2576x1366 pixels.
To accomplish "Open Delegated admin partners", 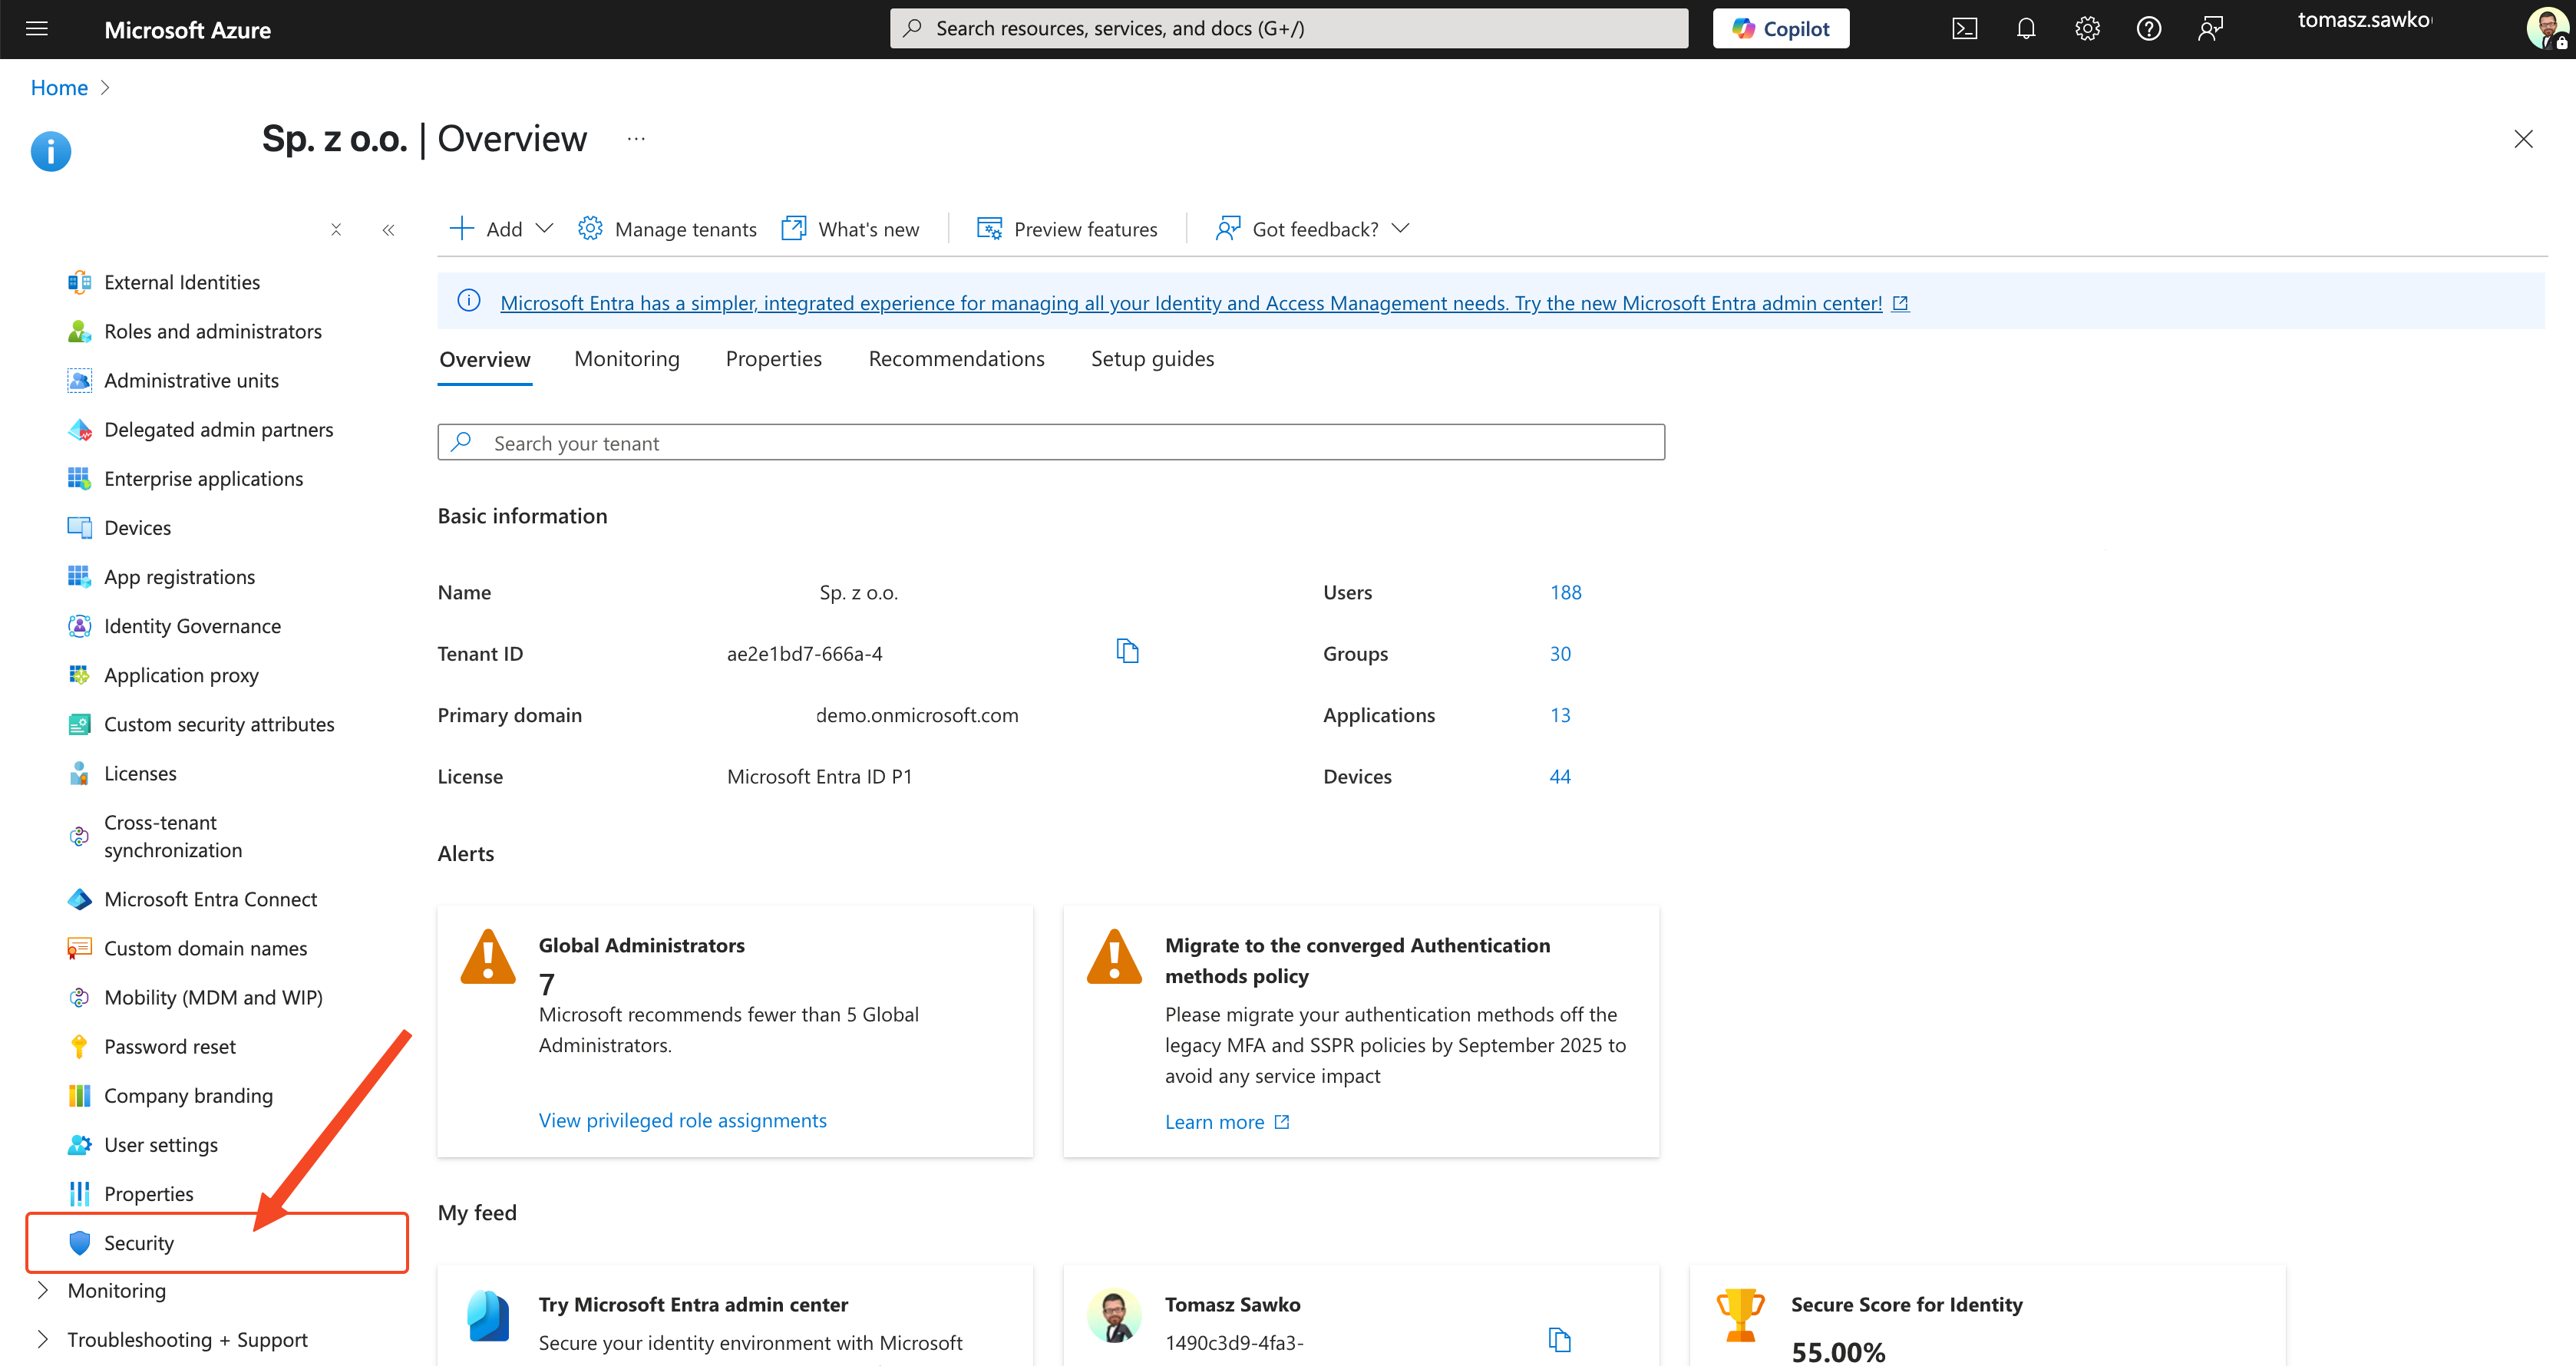I will pyautogui.click(x=218, y=430).
